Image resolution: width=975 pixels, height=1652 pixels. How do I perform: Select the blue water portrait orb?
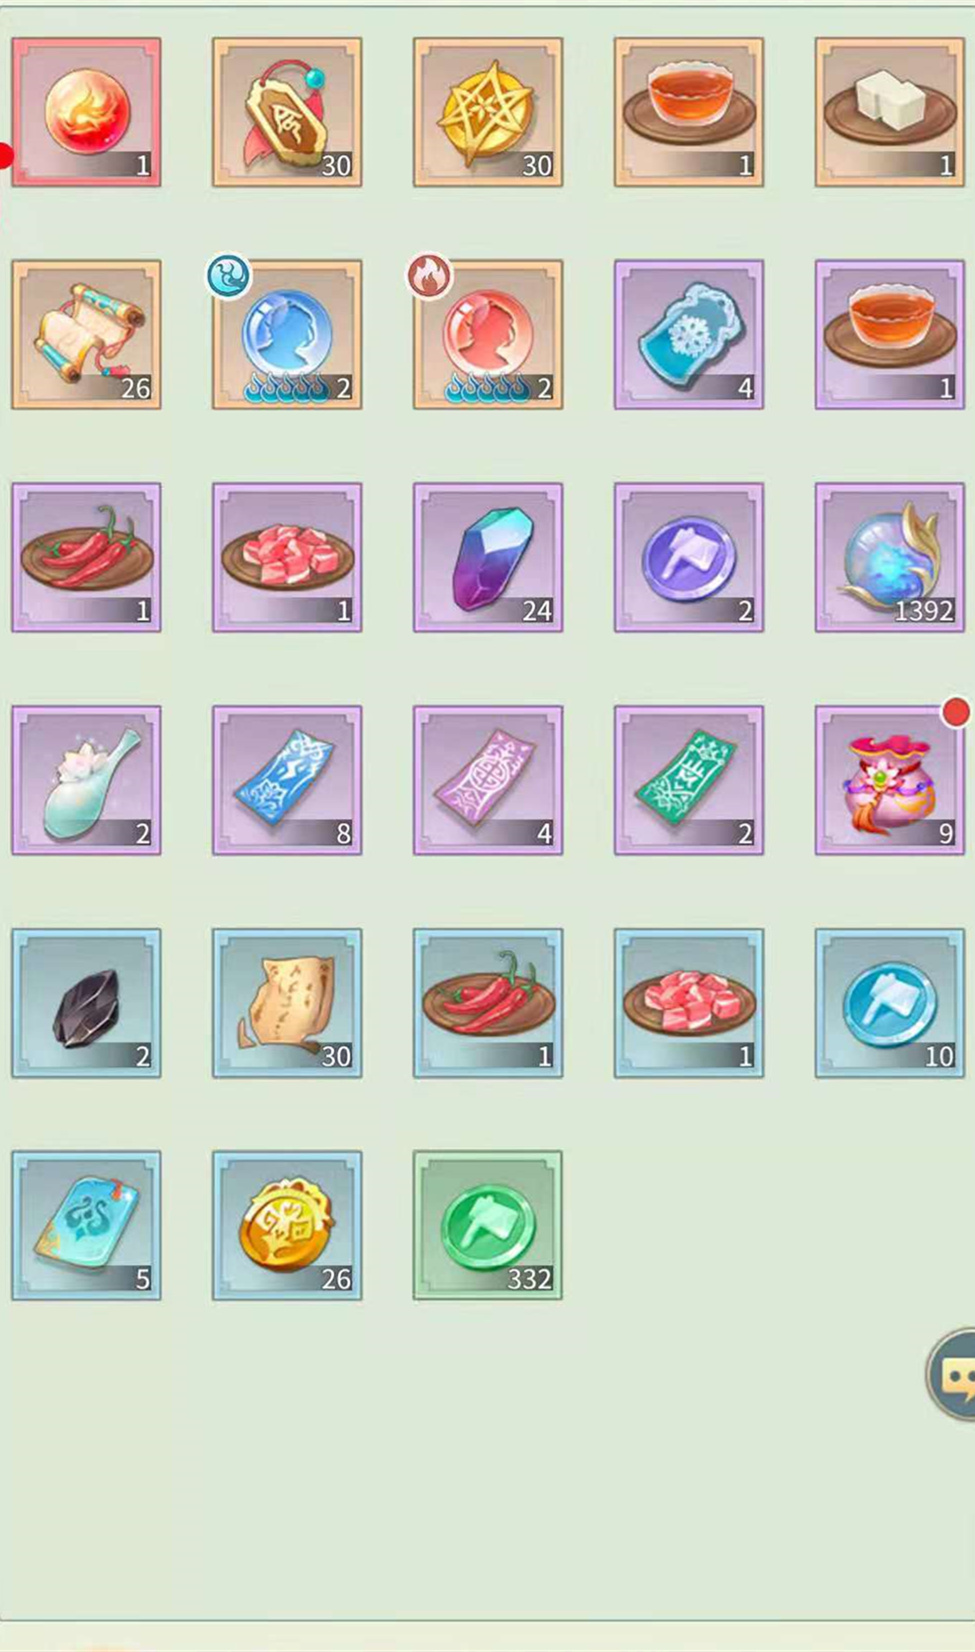point(287,335)
